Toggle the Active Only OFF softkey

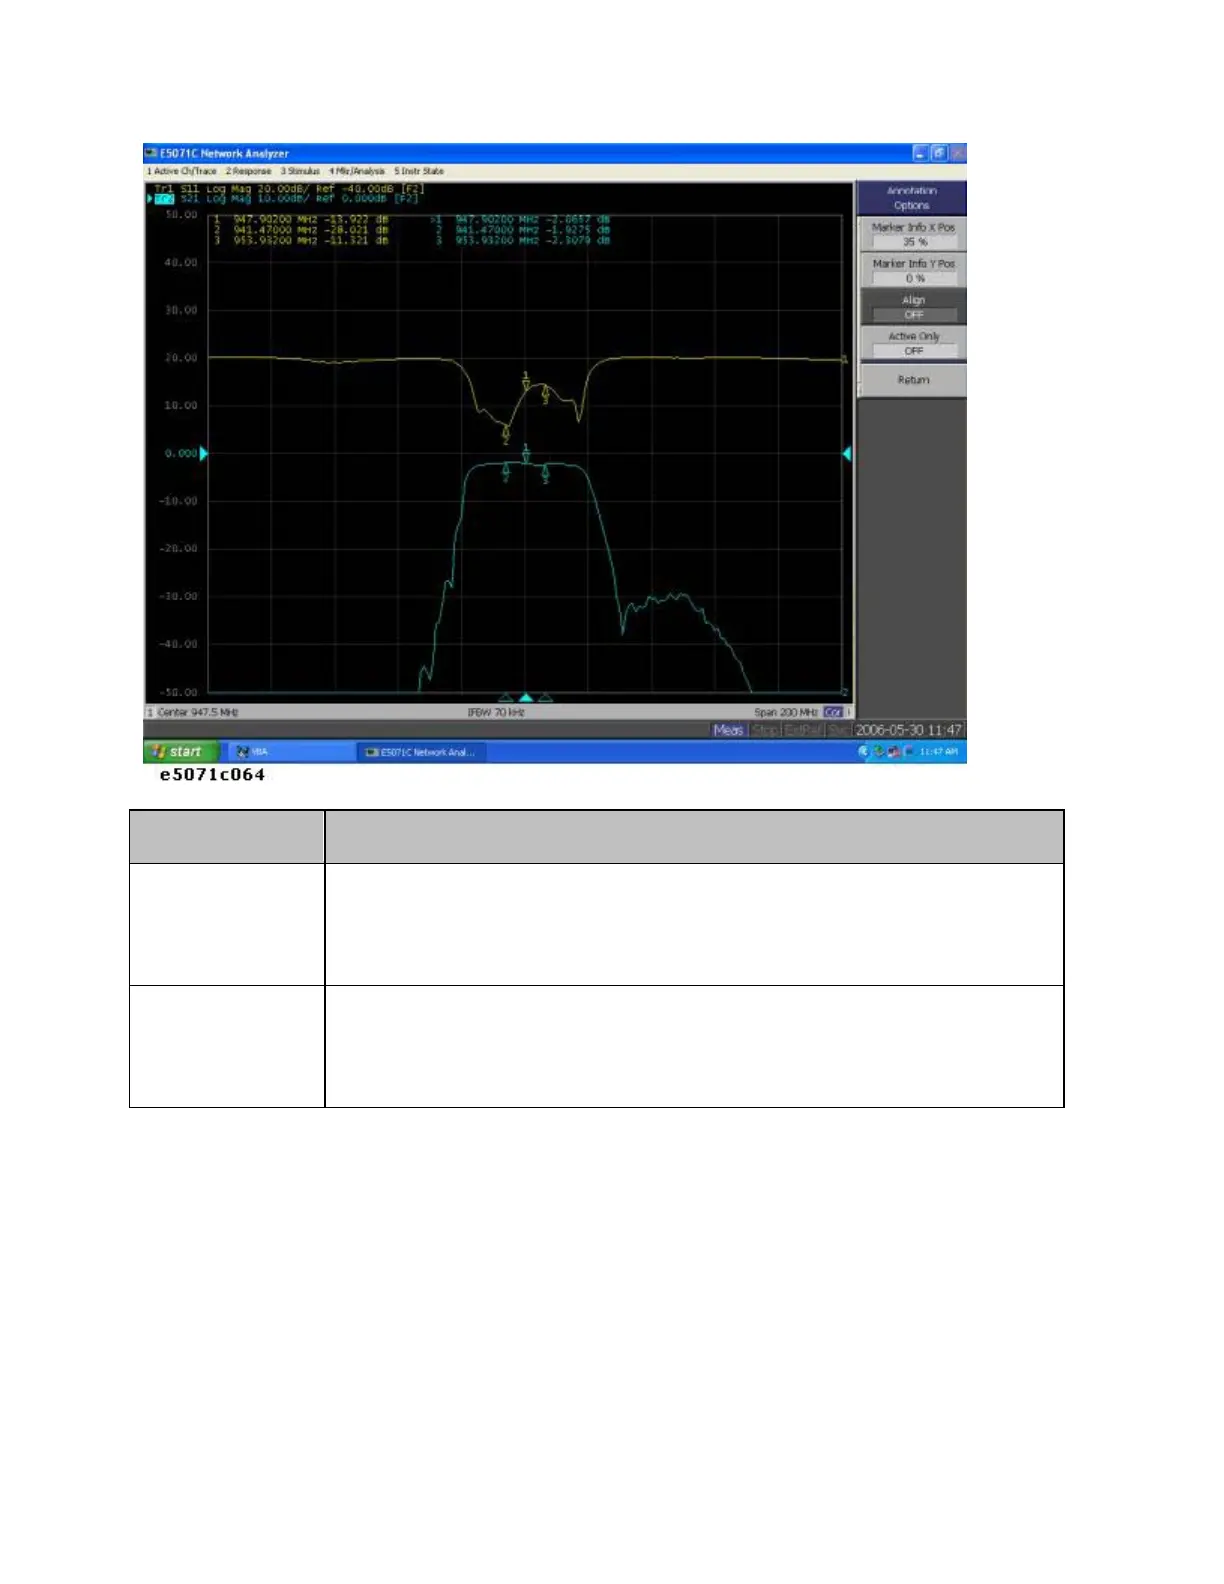pos(912,344)
